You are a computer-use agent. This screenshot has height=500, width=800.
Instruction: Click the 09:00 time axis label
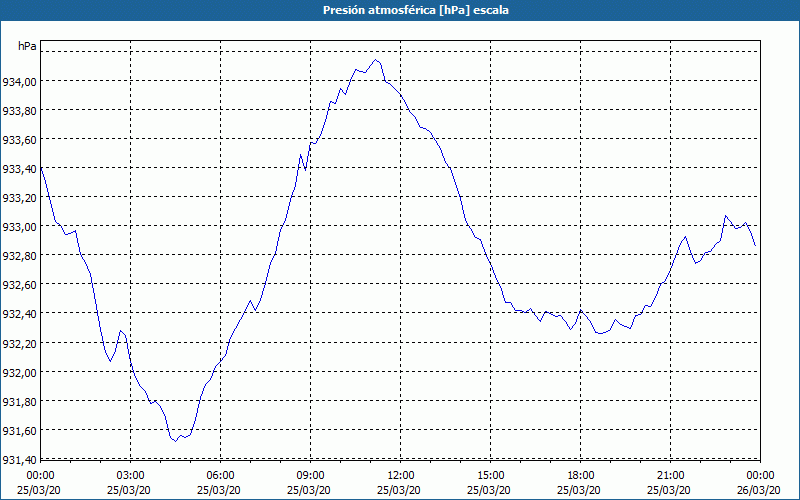pyautogui.click(x=310, y=476)
